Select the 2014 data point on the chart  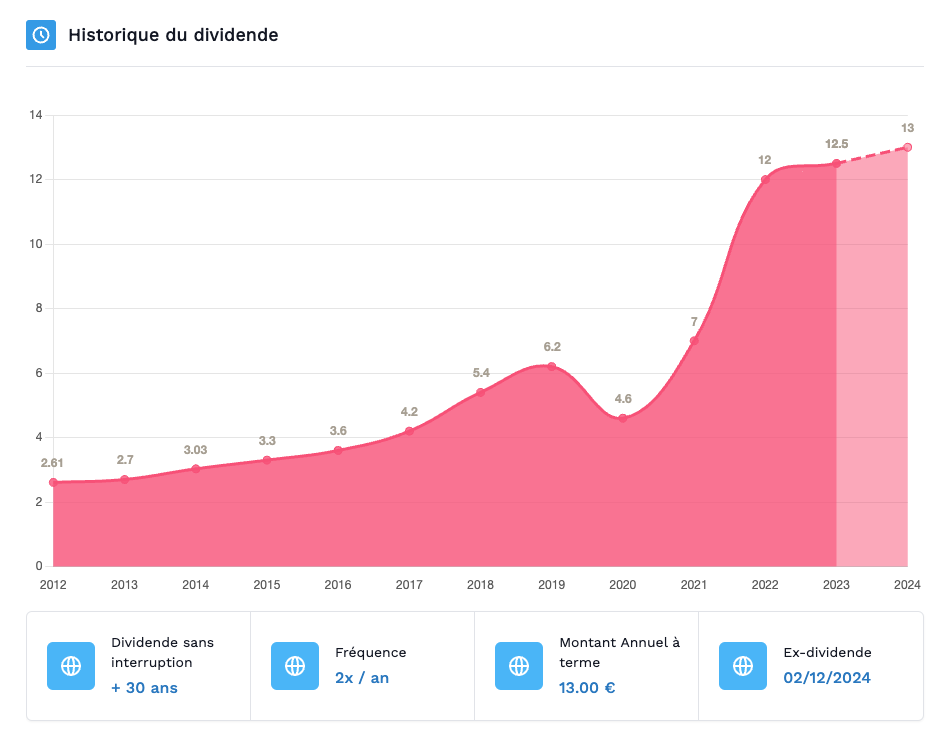pos(196,469)
